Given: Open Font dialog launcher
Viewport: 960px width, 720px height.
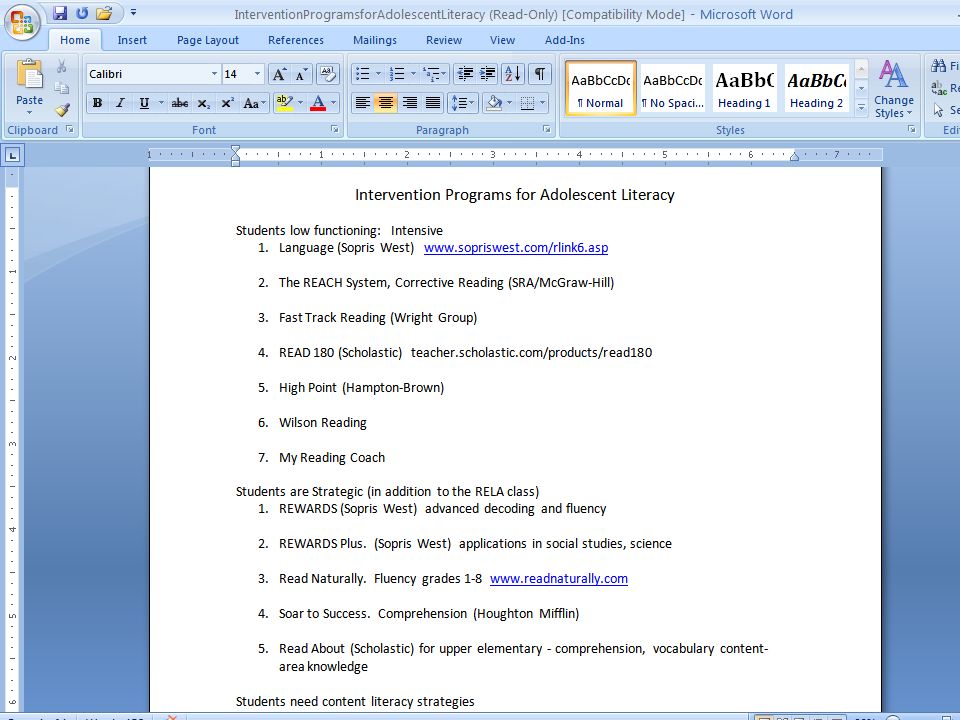Looking at the screenshot, I should [x=335, y=129].
